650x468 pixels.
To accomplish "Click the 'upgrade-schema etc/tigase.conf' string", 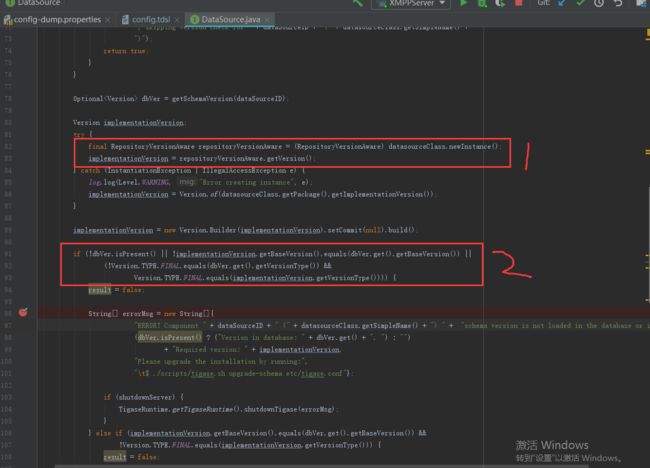I will click(284, 373).
